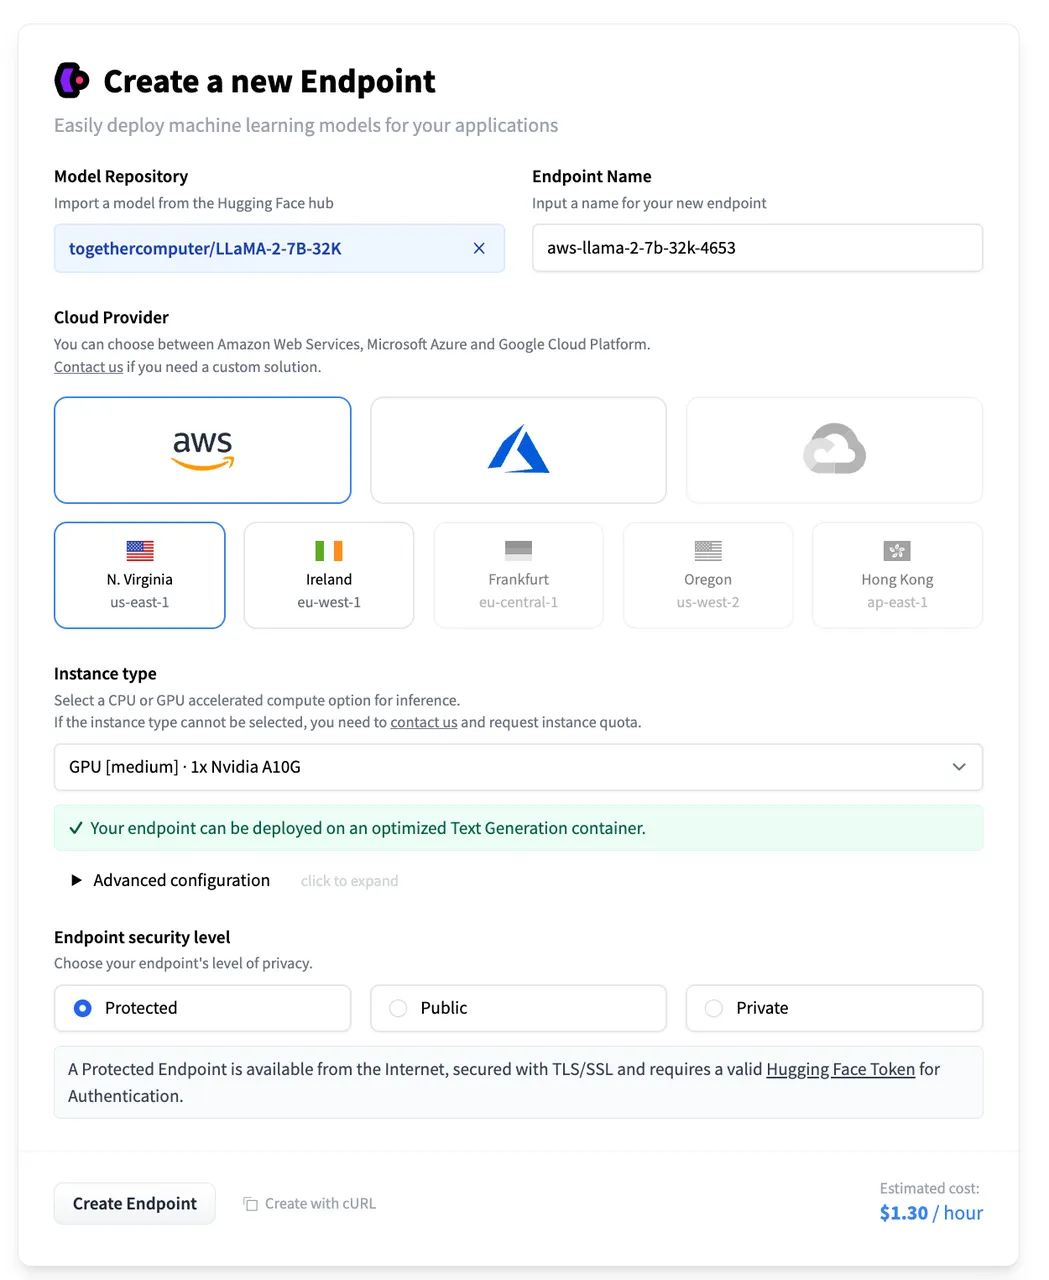Select the AWS cloud provider

pos(202,450)
